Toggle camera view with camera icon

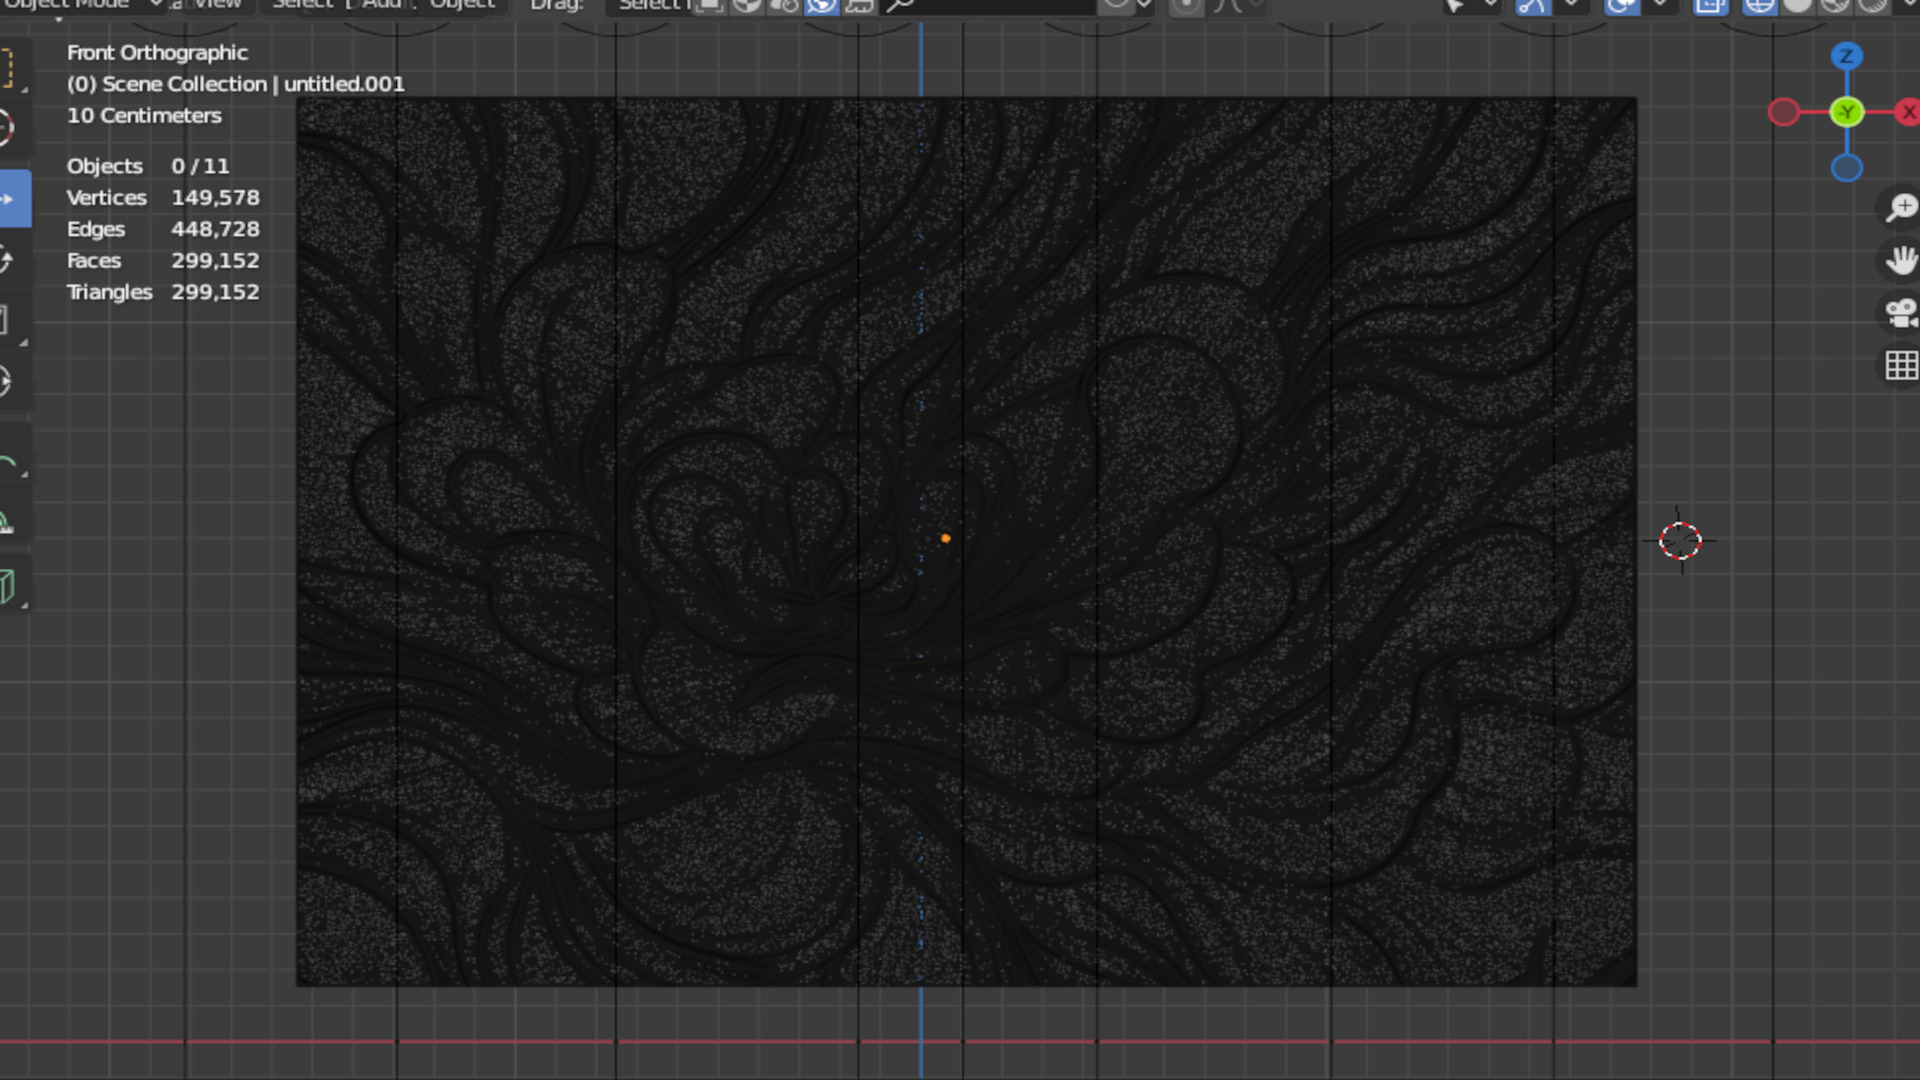point(1900,313)
